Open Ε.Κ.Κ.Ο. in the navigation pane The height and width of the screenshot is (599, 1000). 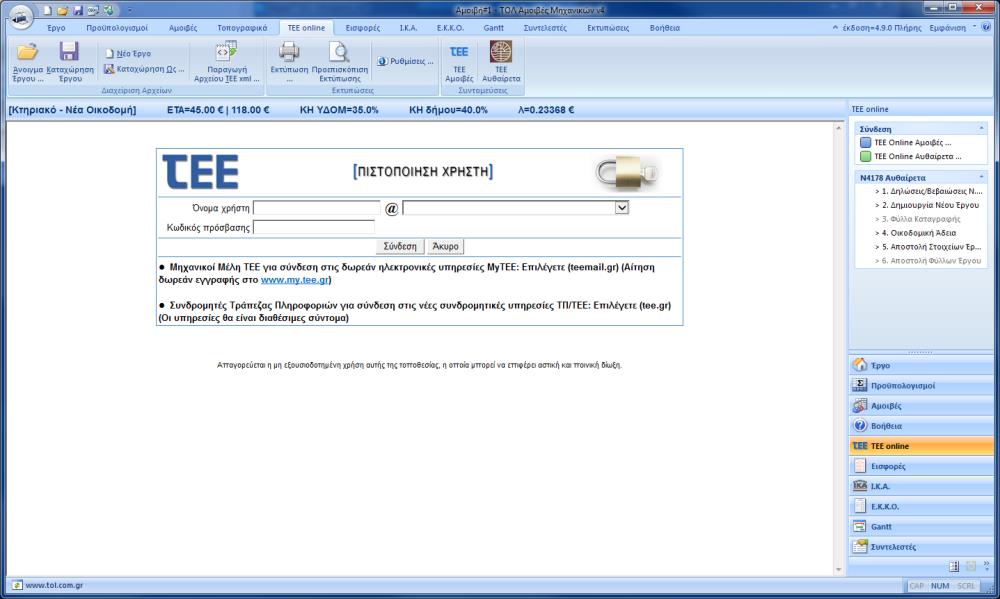(x=921, y=507)
